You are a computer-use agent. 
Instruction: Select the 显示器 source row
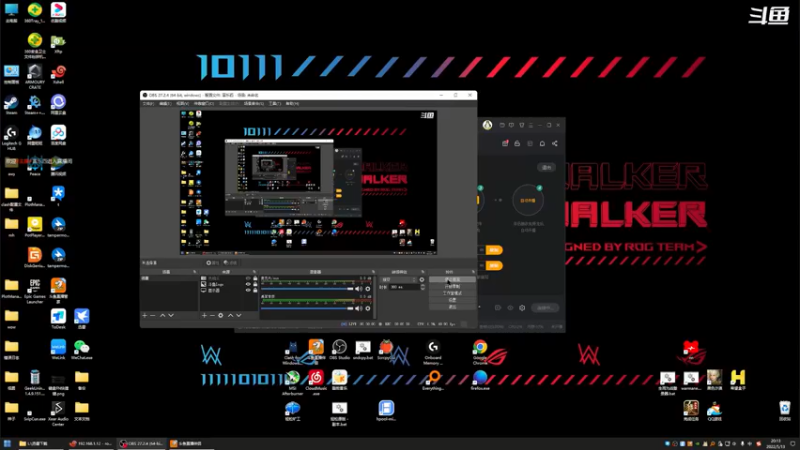click(x=229, y=290)
